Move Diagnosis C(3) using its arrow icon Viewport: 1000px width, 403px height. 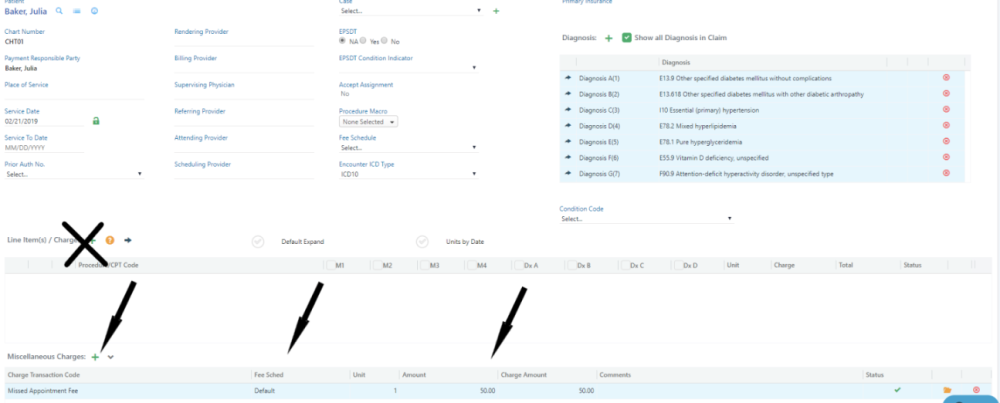(x=568, y=110)
